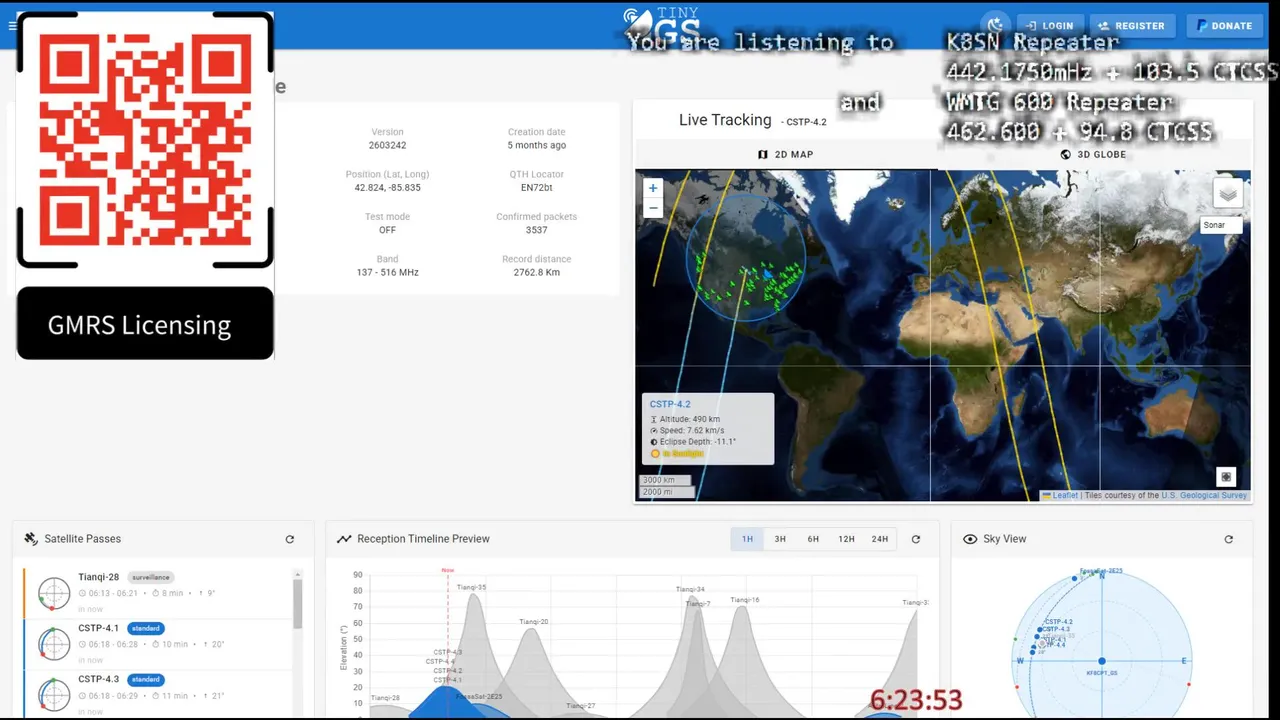The image size is (1280, 720).
Task: Click the CSTP-4.1 polar pass icon
Action: [x=54, y=644]
